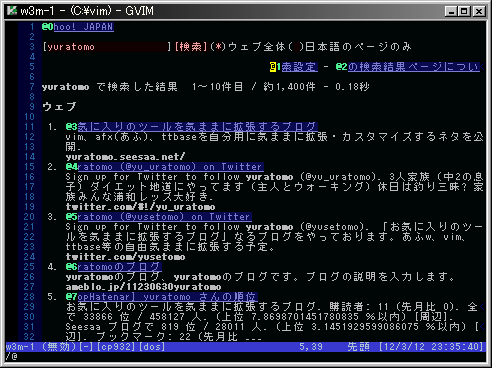Click the description text starting 'vim、afx(あふ)、ttbase'
The height and width of the screenshot is (368, 492).
pyautogui.click(x=274, y=137)
